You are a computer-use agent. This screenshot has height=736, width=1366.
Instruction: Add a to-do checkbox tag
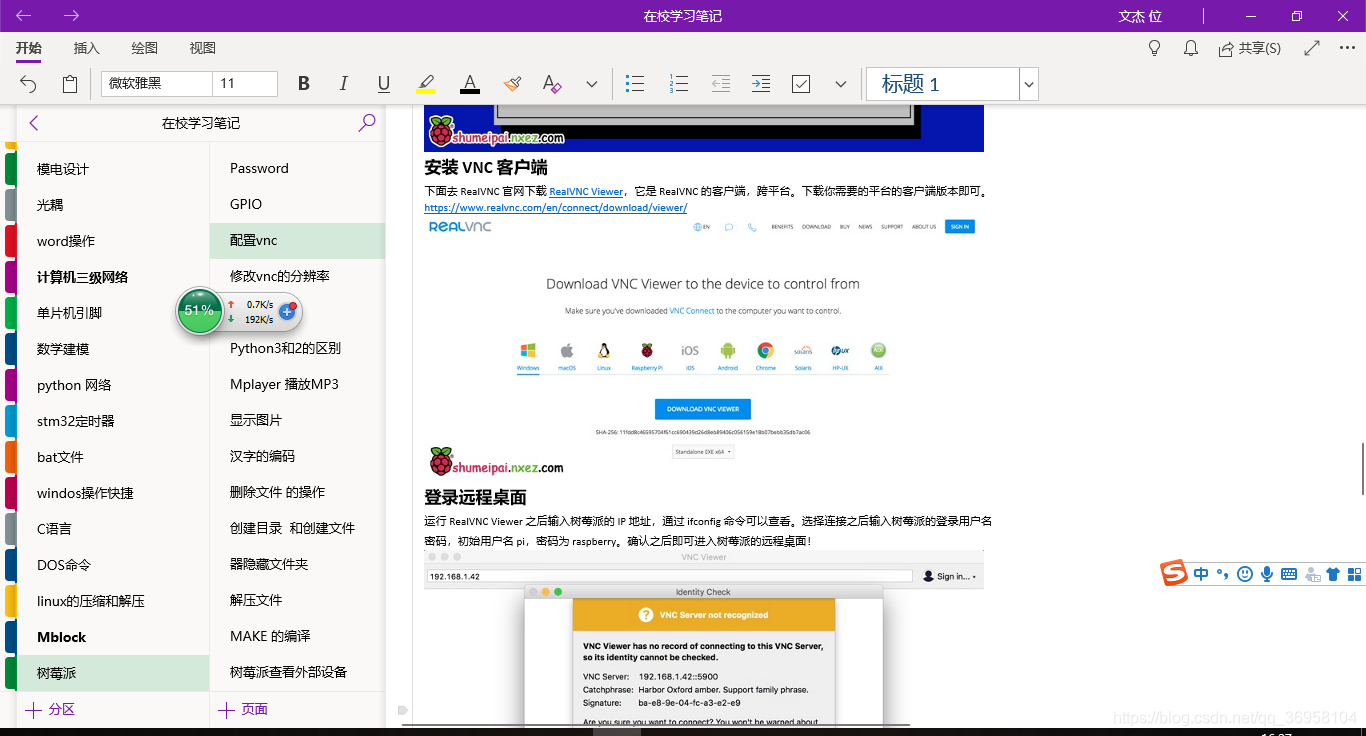tap(801, 84)
